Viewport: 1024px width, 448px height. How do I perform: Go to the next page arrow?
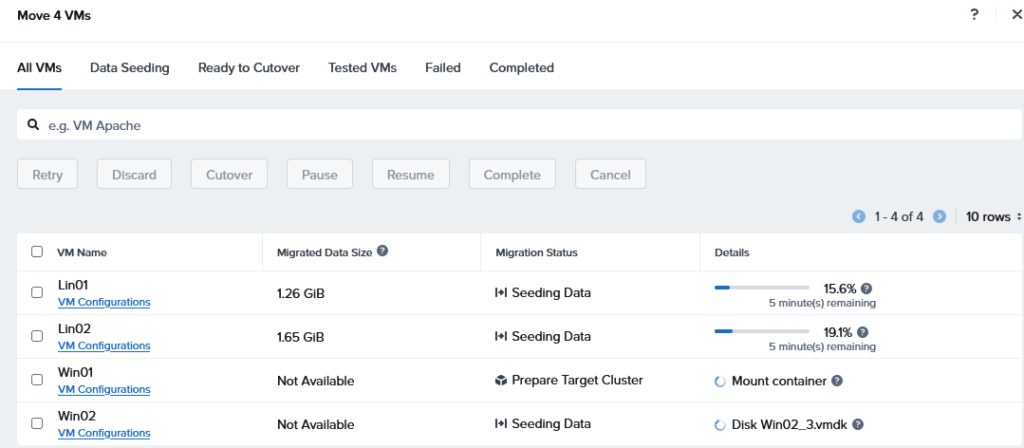(x=939, y=217)
